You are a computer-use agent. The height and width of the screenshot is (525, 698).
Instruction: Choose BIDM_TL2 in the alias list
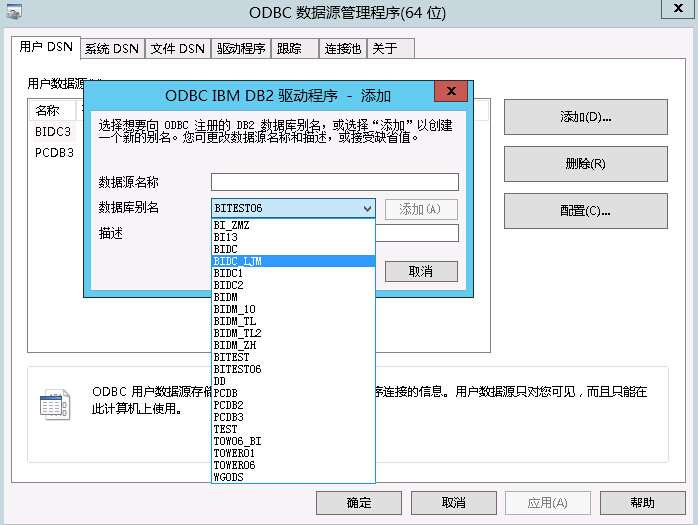pos(293,334)
